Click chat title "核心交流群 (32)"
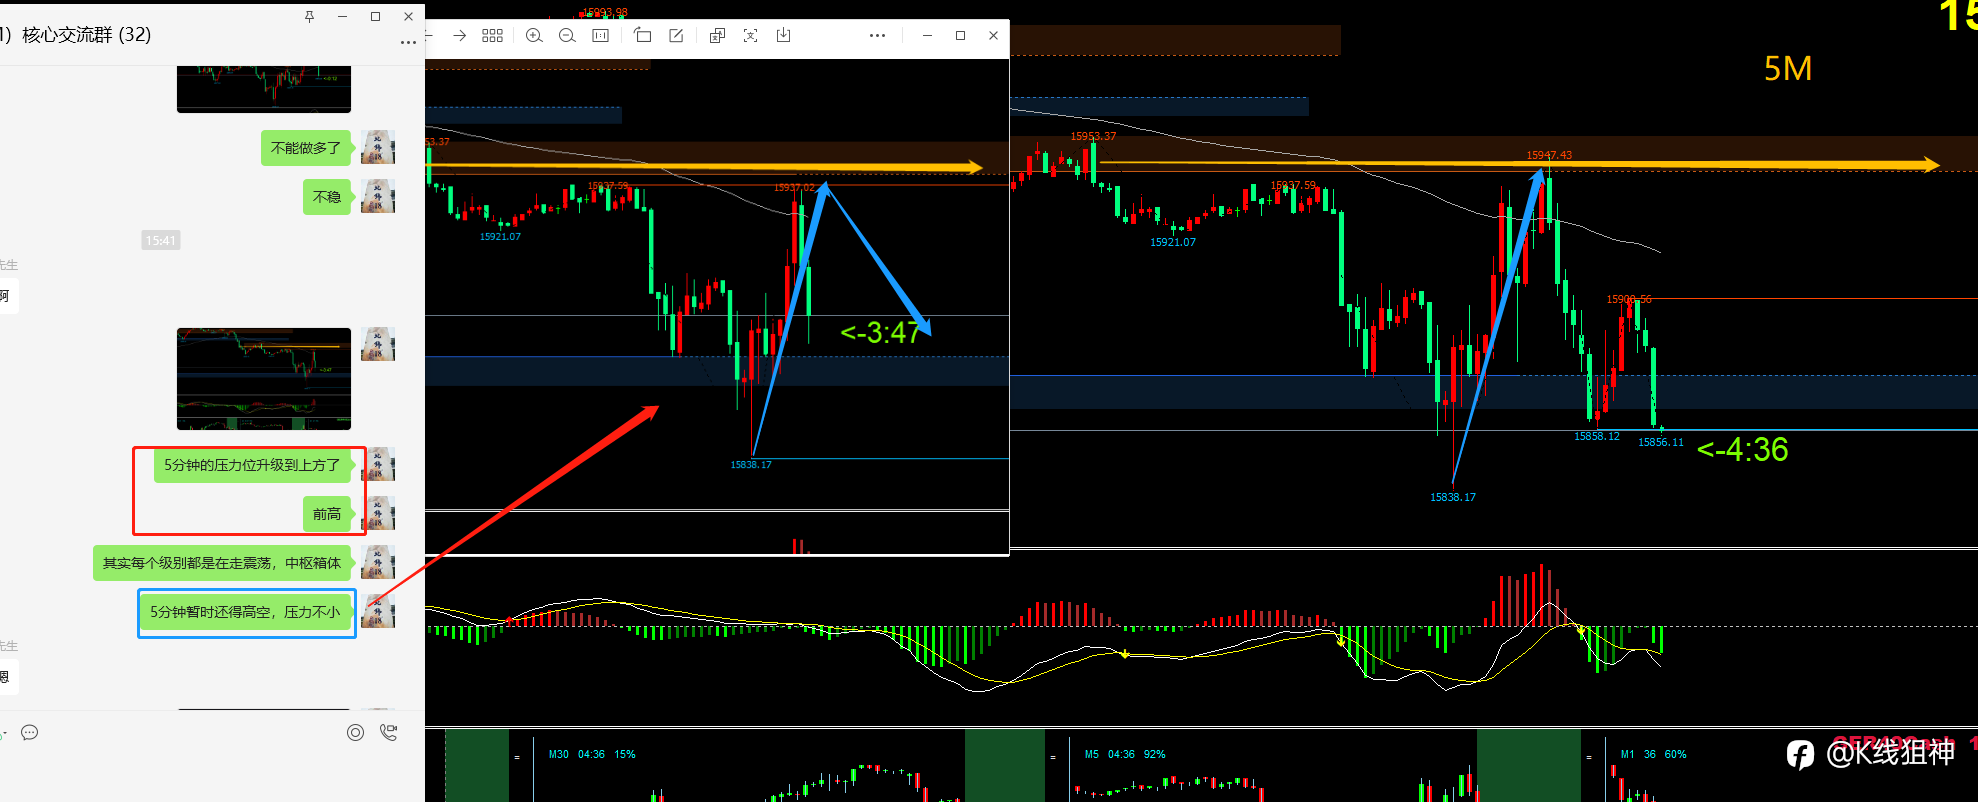 pyautogui.click(x=86, y=35)
